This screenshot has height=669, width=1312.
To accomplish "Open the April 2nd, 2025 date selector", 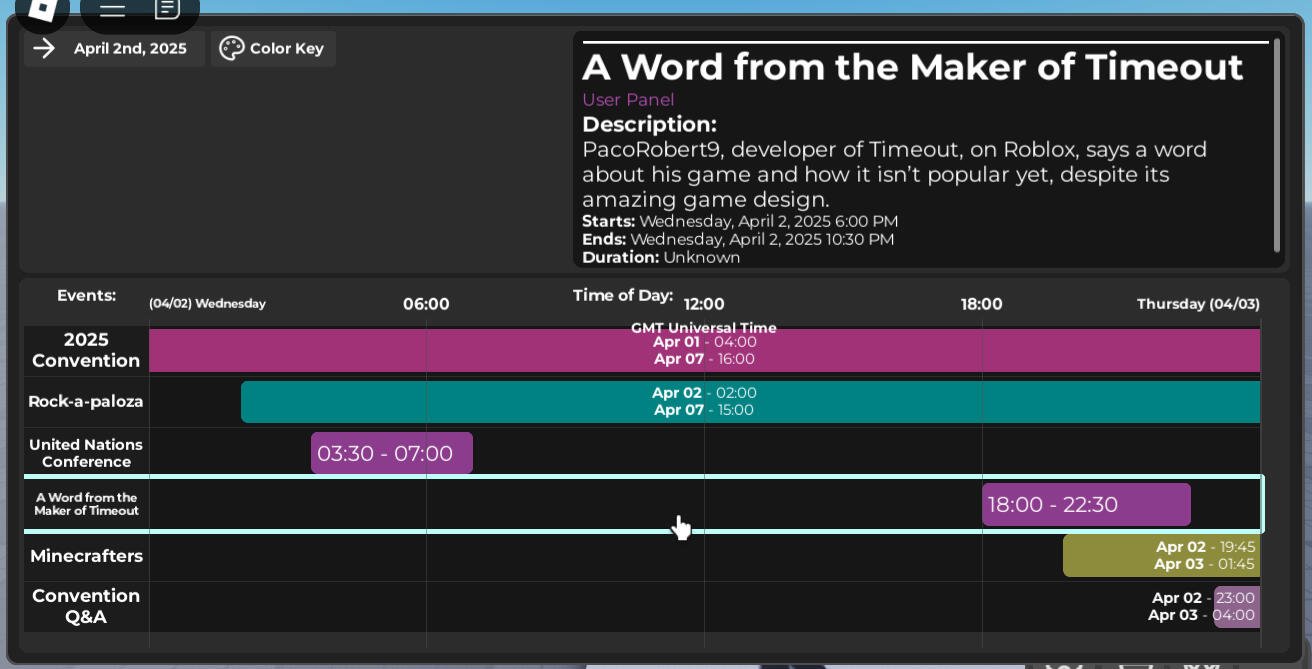I will (x=129, y=48).
